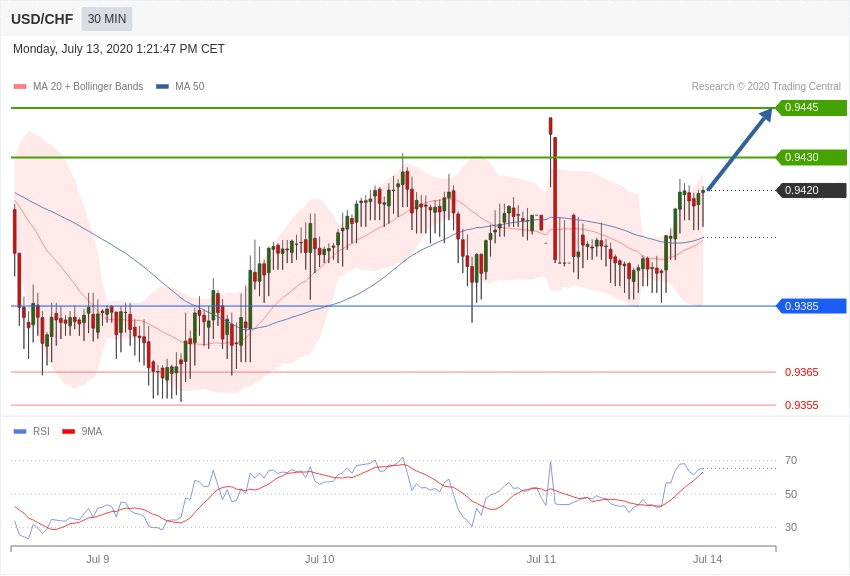
Task: Select the USD/CHF symbol title
Action: pyautogui.click(x=42, y=19)
